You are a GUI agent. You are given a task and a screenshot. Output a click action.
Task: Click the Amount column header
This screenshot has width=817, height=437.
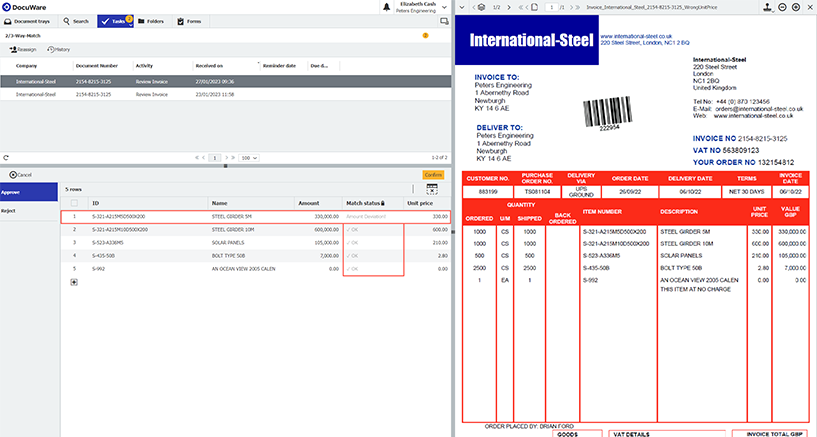[x=308, y=203]
